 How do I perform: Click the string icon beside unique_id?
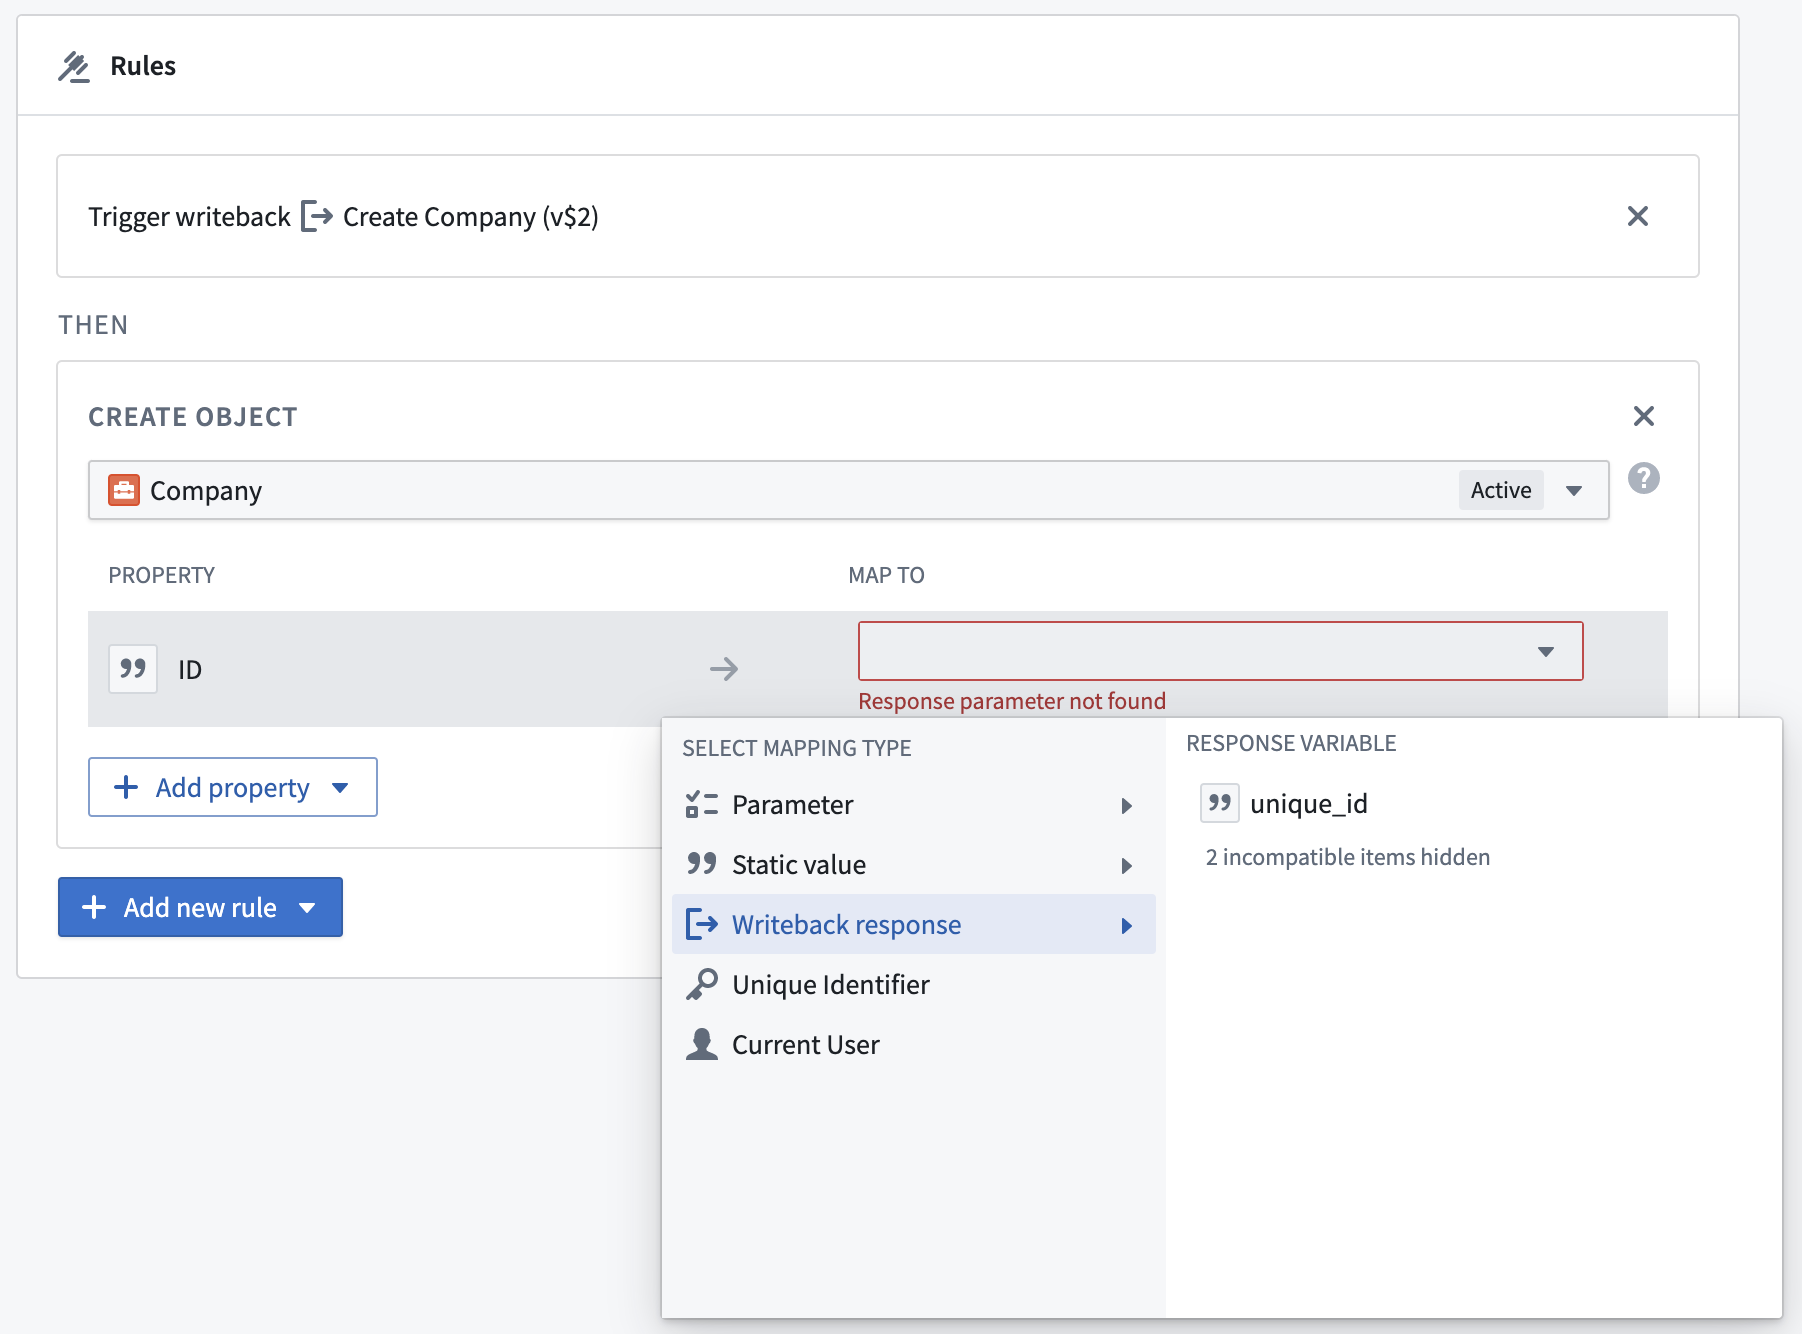point(1220,803)
